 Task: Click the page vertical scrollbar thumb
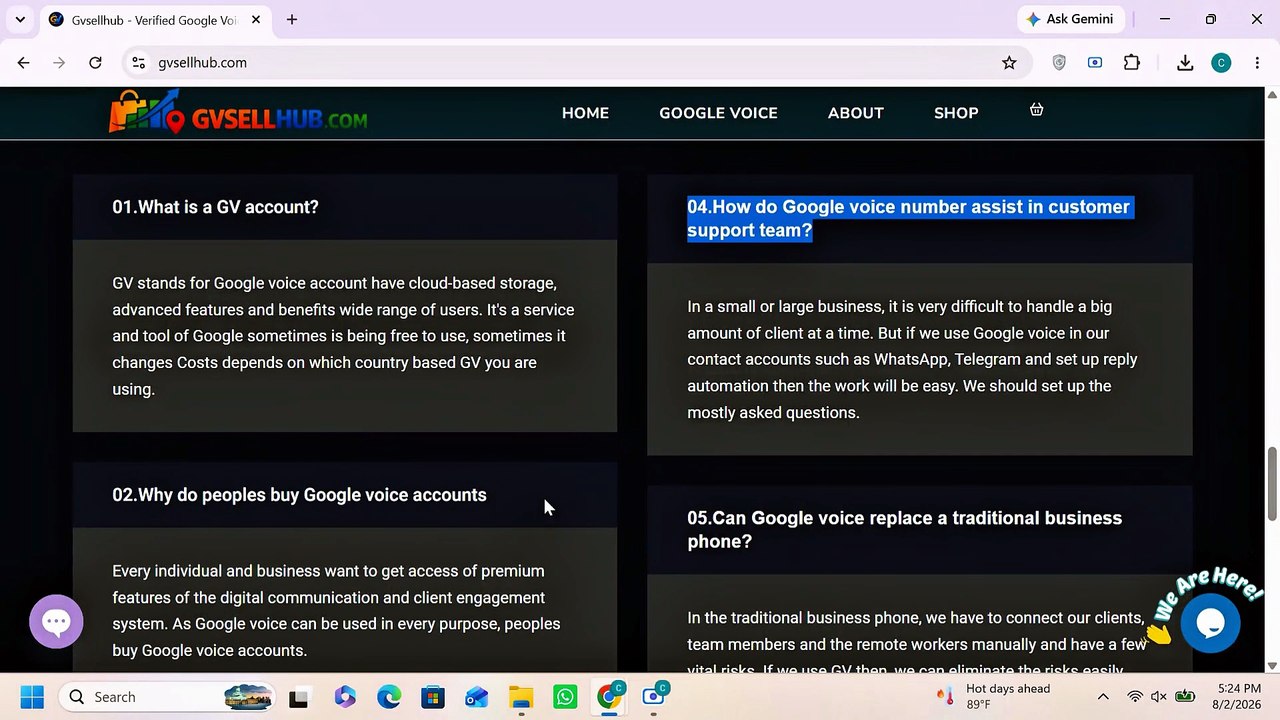(x=1272, y=484)
